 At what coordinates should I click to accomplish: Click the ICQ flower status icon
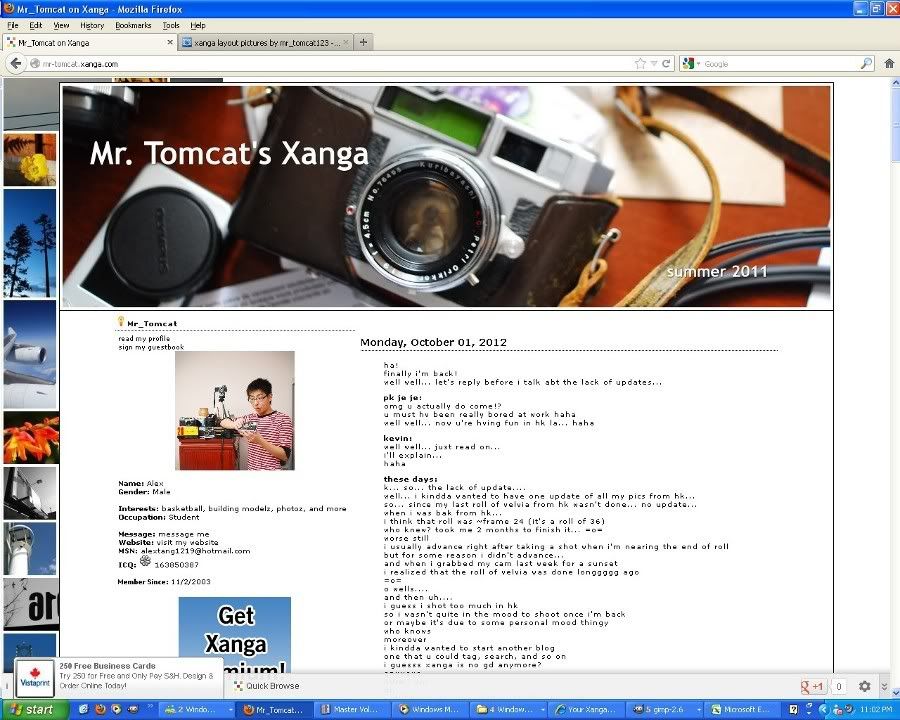click(x=145, y=561)
